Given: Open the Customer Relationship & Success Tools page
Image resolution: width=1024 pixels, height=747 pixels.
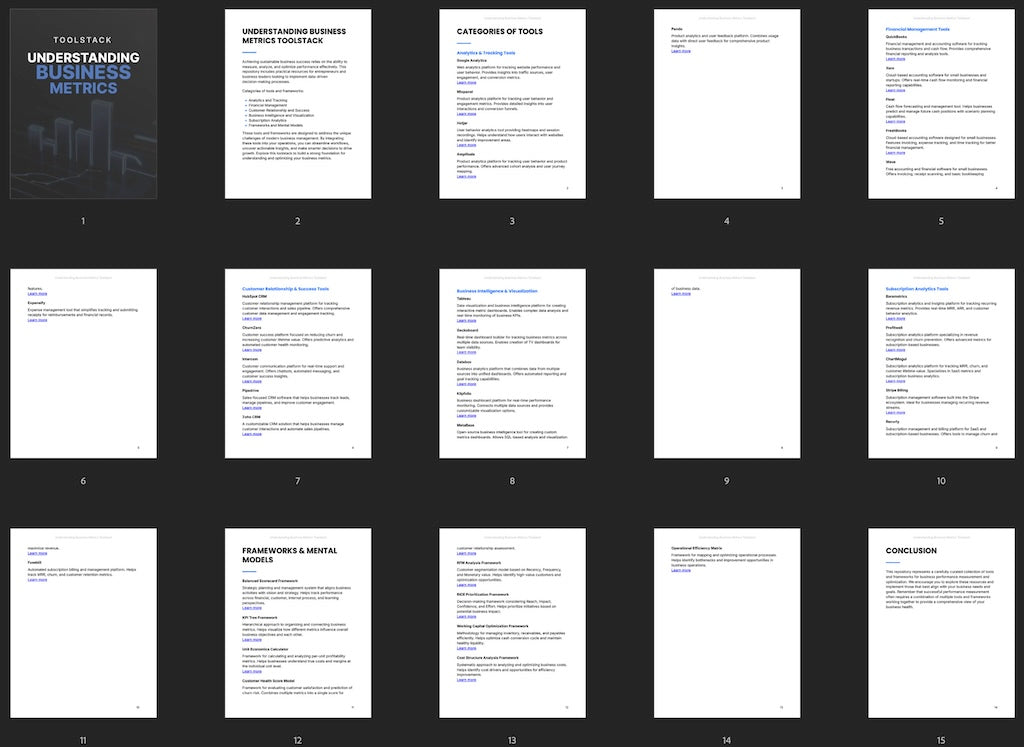Looking at the screenshot, I should pos(297,363).
